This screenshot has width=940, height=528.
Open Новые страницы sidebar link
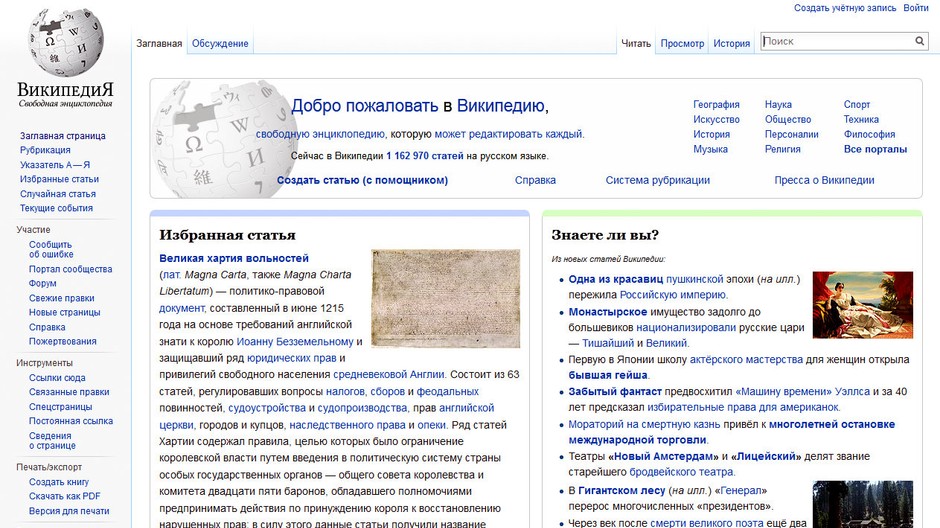point(64,312)
